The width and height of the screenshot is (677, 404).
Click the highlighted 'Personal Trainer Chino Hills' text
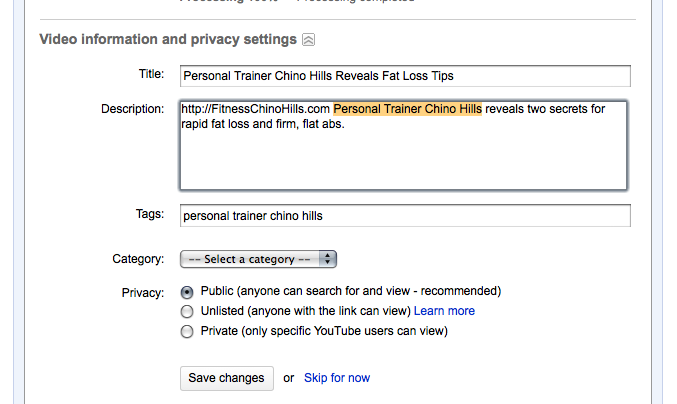[x=407, y=109]
